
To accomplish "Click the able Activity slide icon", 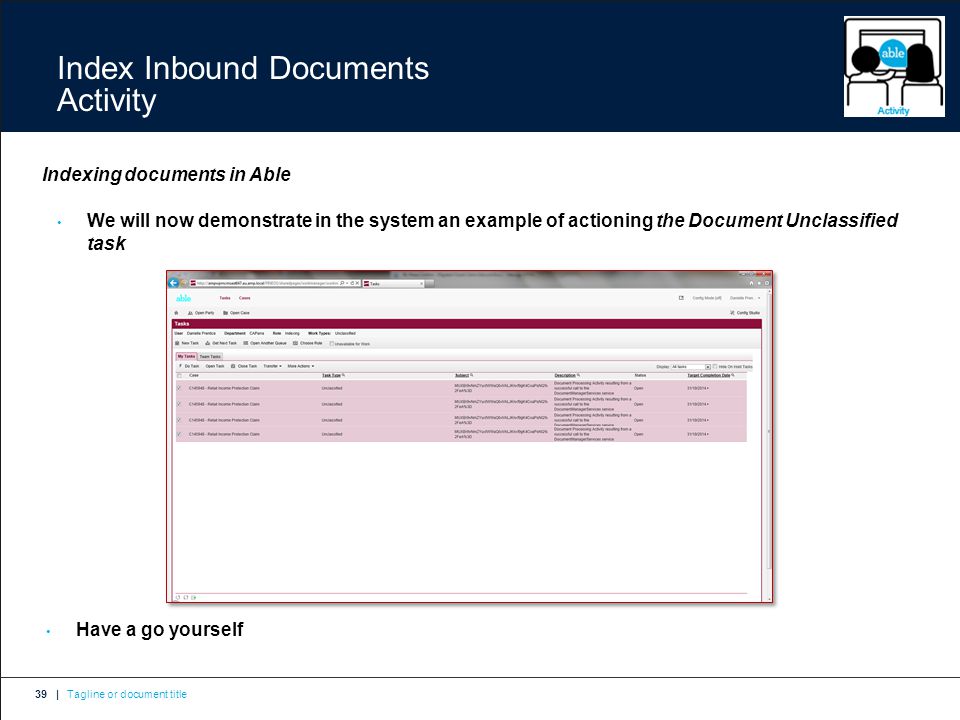I will pos(894,66).
